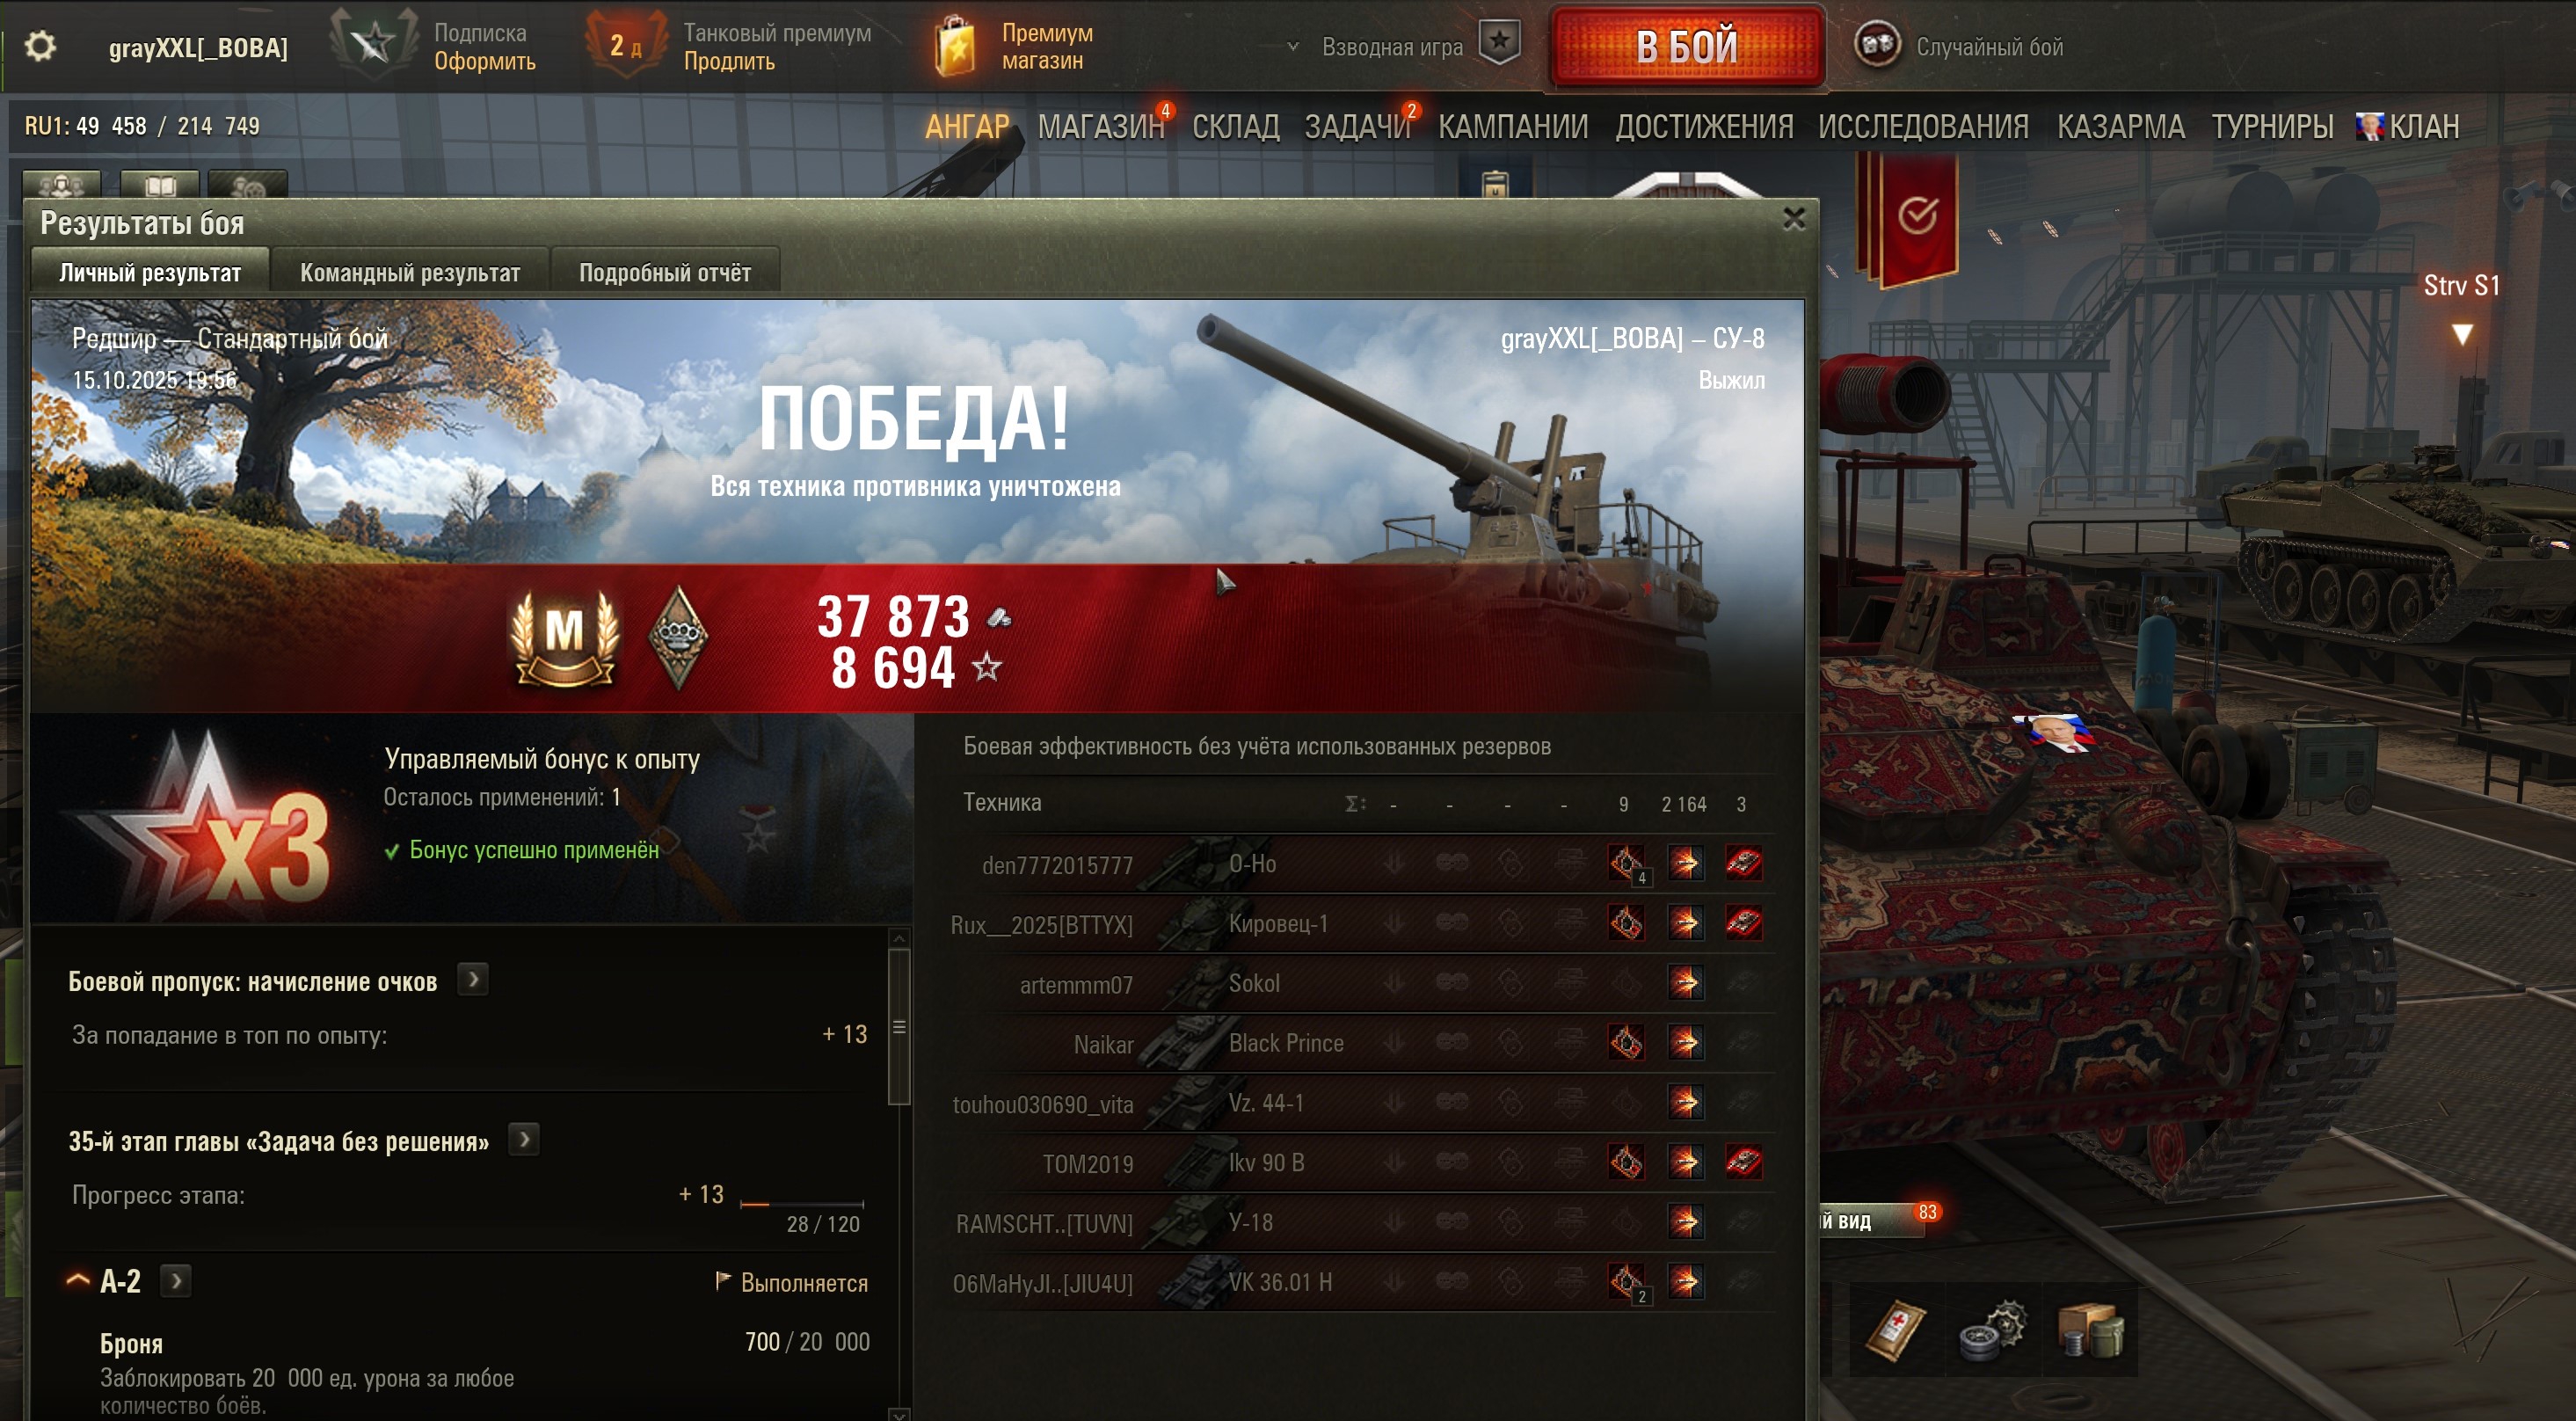
Task: Click the Mastery badge M emblem
Action: coord(564,637)
